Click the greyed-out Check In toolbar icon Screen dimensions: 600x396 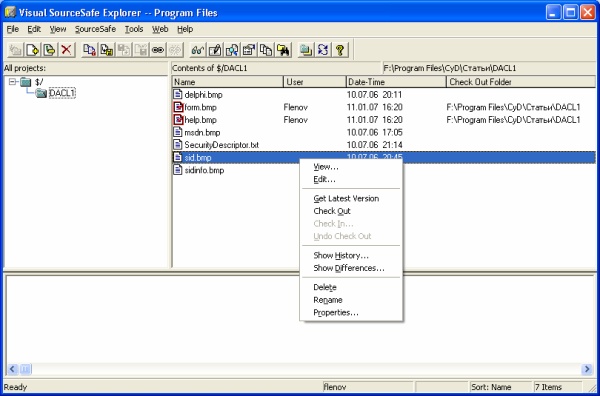point(123,50)
